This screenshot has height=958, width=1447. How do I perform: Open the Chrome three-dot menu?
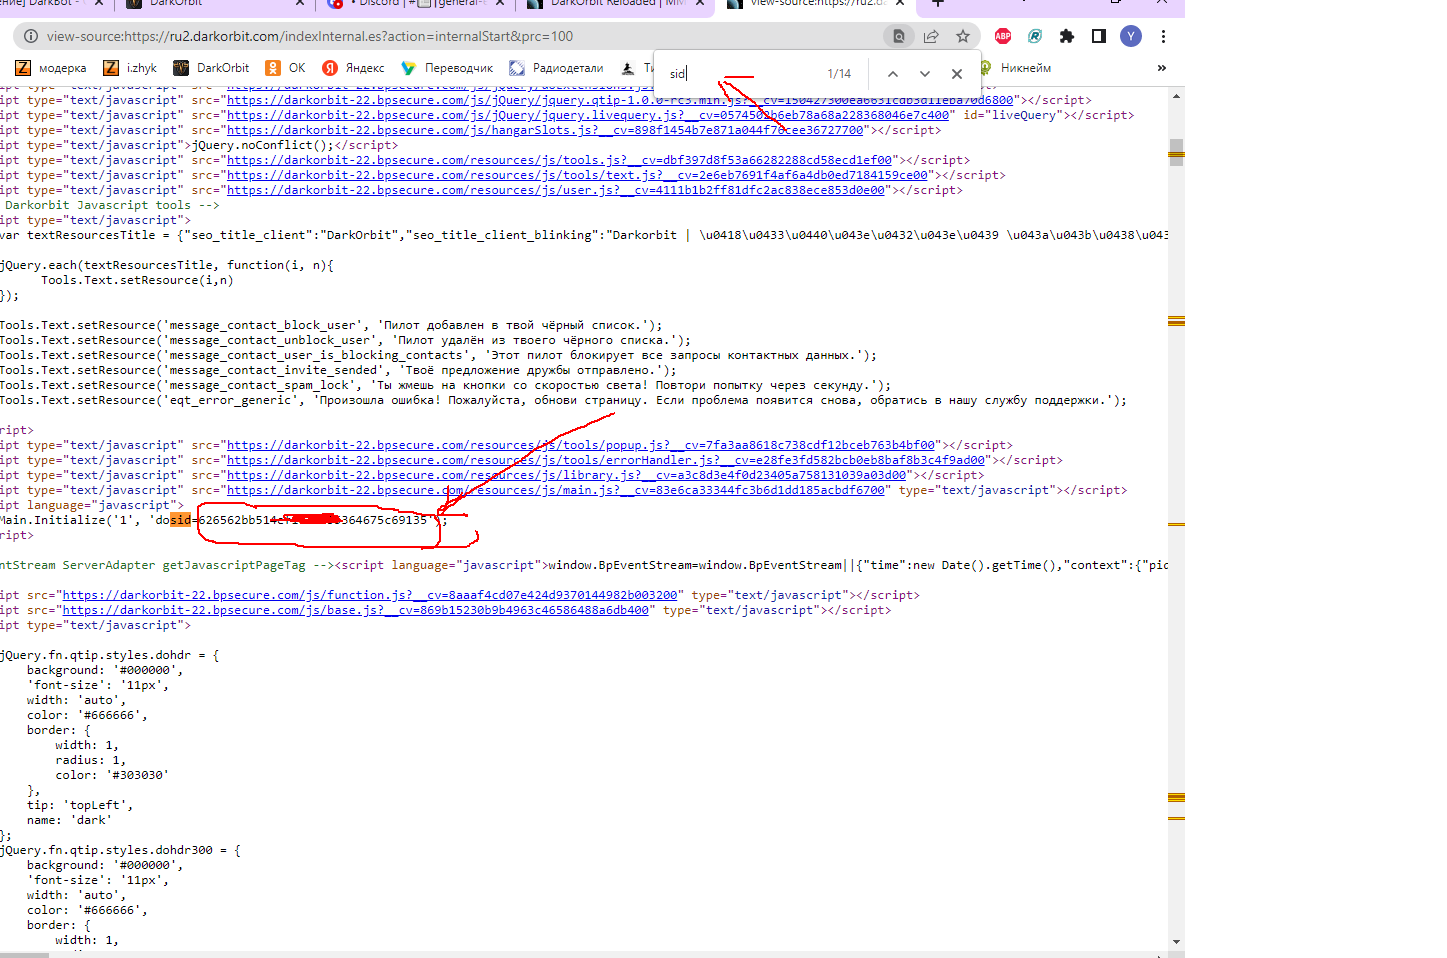point(1163,36)
